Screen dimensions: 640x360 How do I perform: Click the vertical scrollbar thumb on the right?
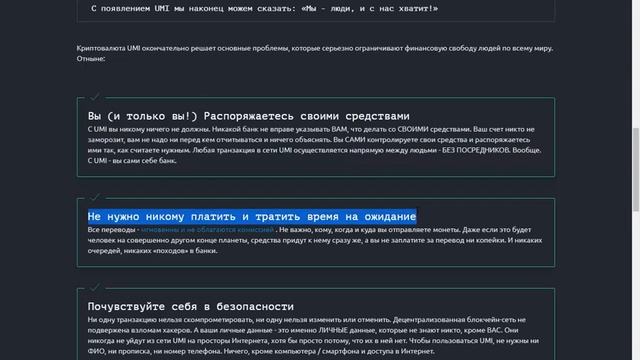tap(636, 169)
